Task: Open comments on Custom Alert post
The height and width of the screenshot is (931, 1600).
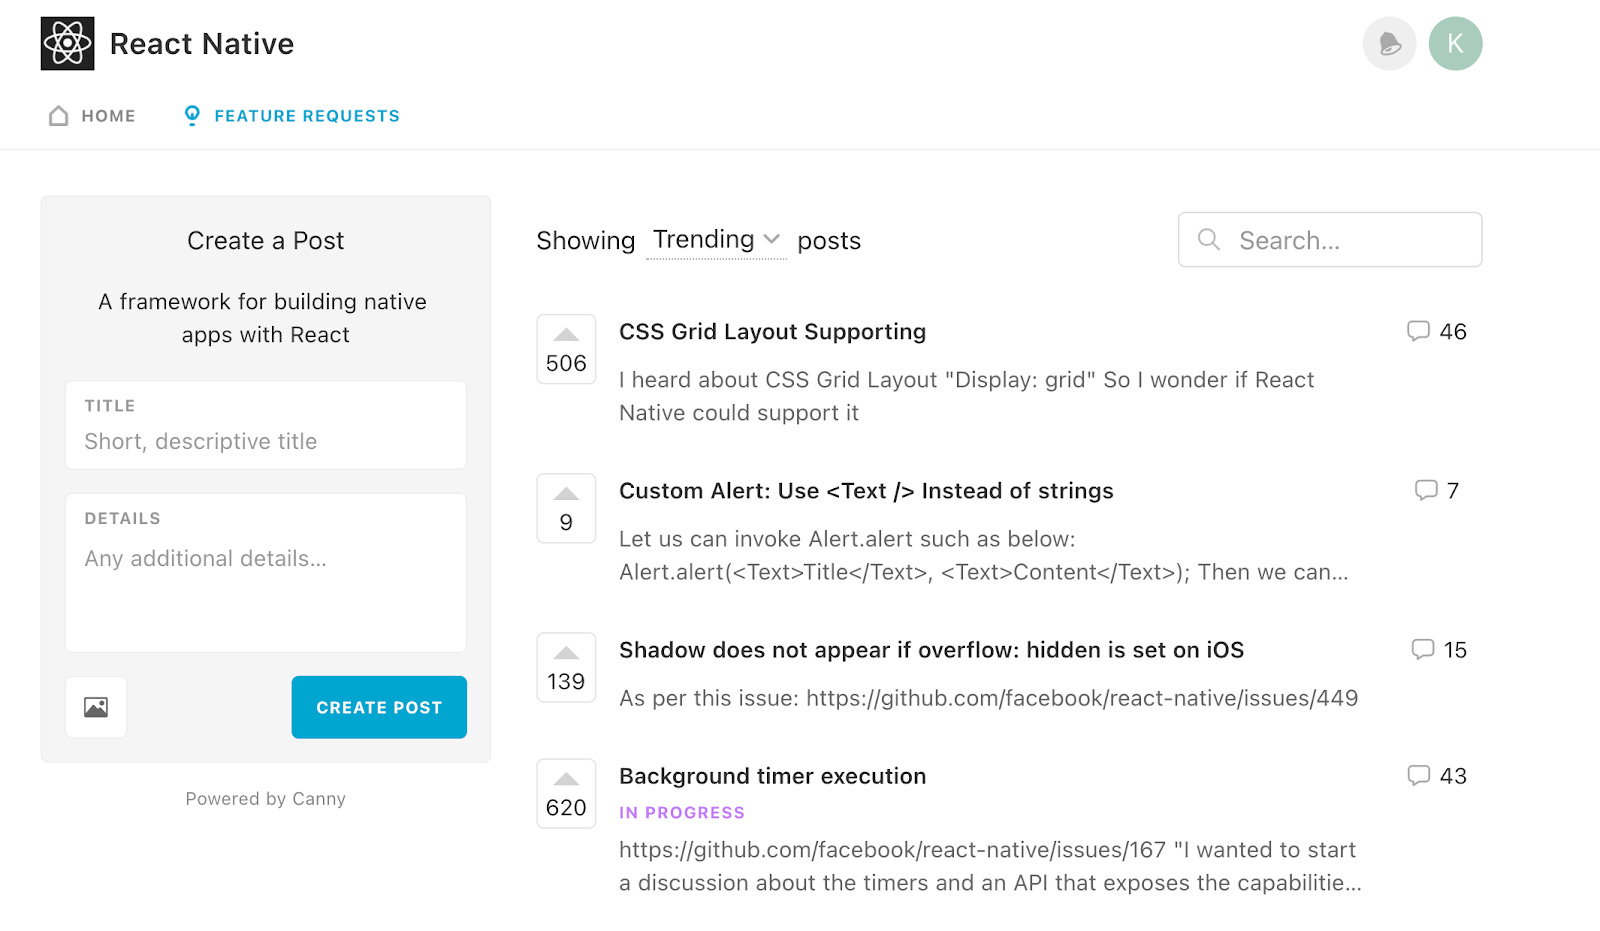Action: [1437, 490]
